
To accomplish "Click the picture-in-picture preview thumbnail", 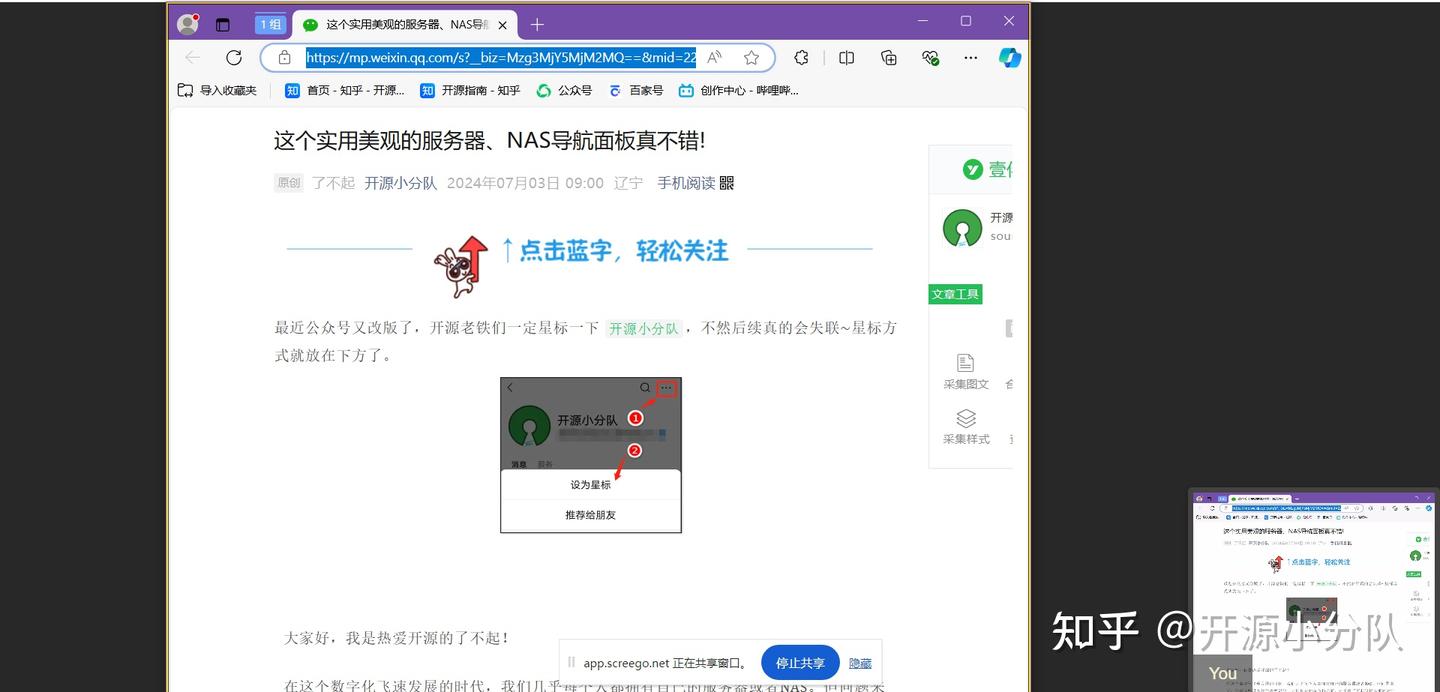I will click(1314, 590).
